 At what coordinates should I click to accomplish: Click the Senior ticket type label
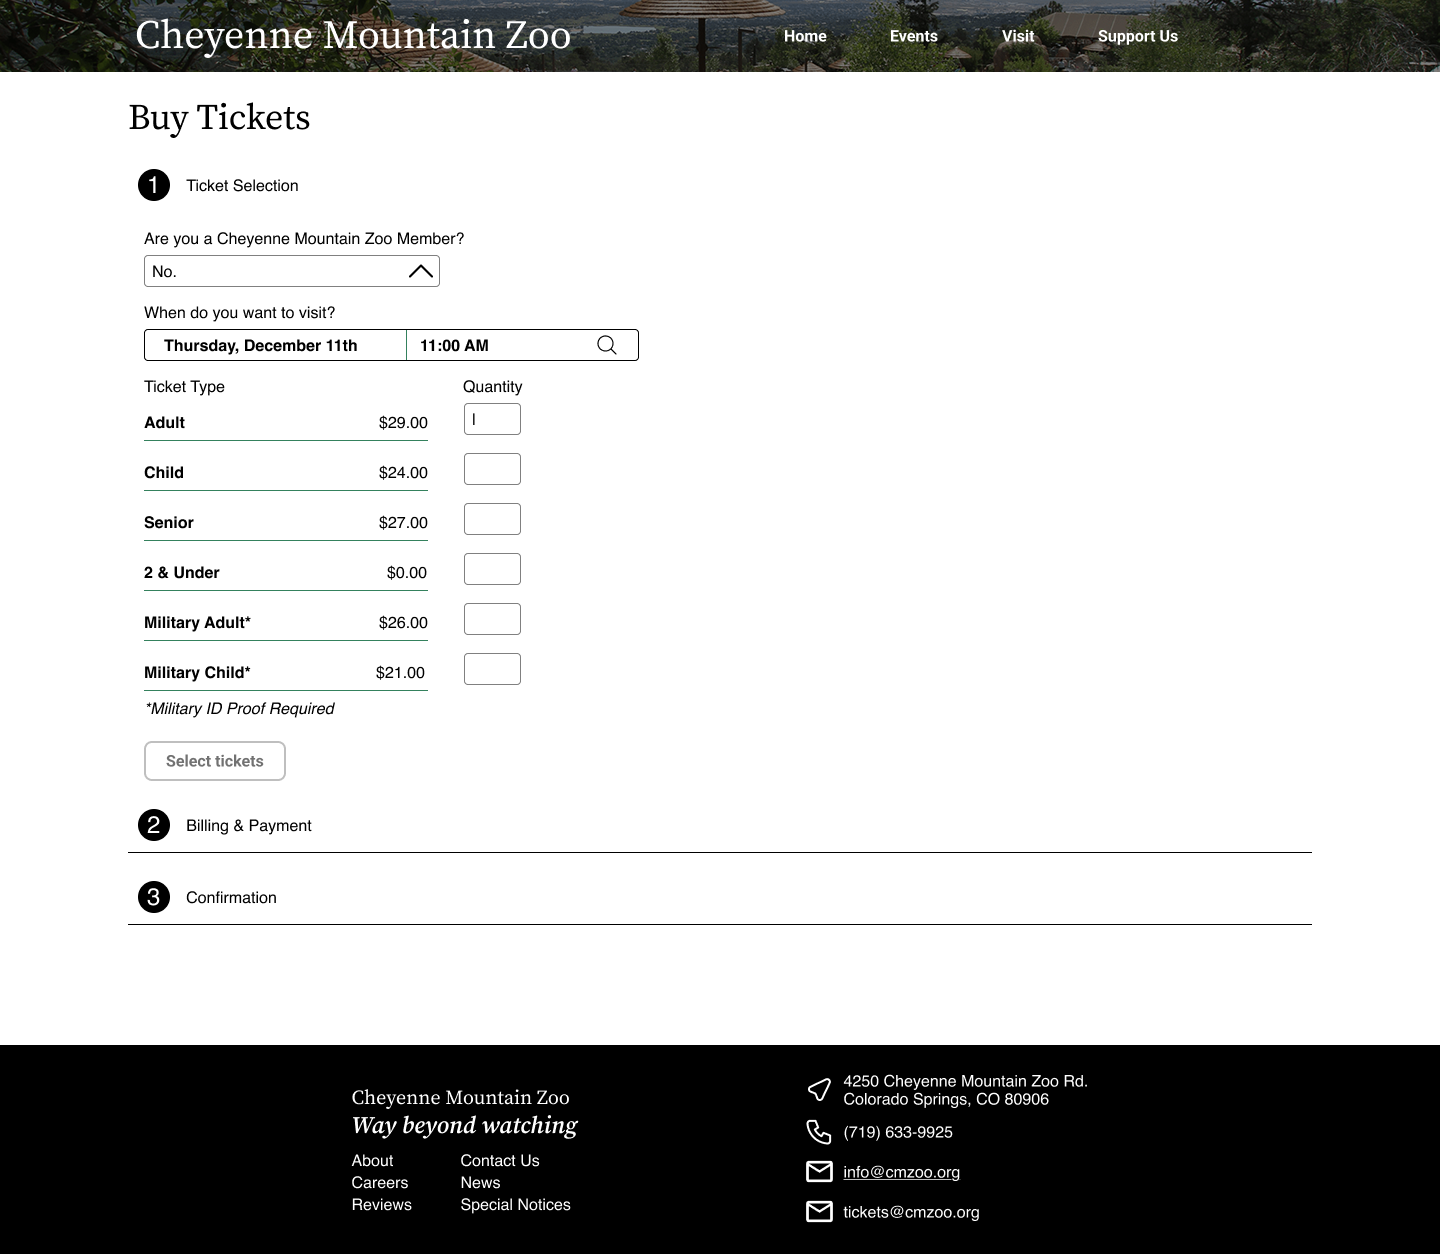(x=169, y=522)
